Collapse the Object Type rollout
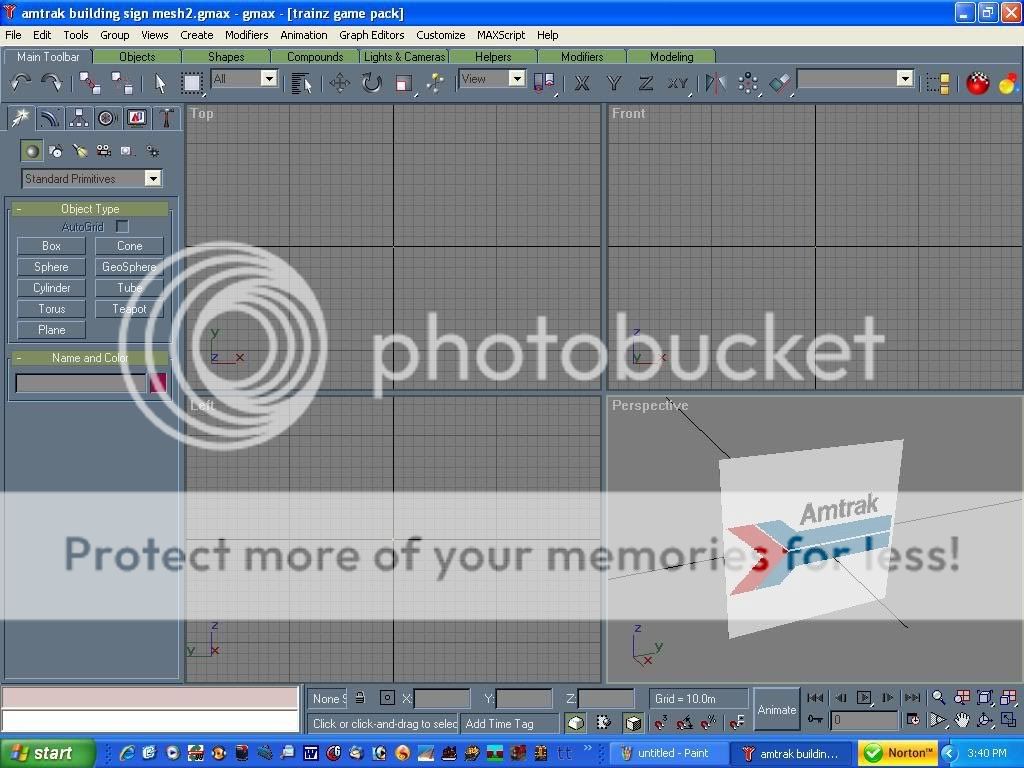The width and height of the screenshot is (1024, 768). coord(90,209)
